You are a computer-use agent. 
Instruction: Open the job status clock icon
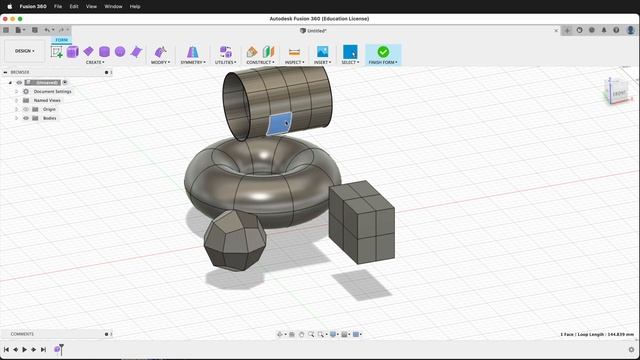(591, 30)
